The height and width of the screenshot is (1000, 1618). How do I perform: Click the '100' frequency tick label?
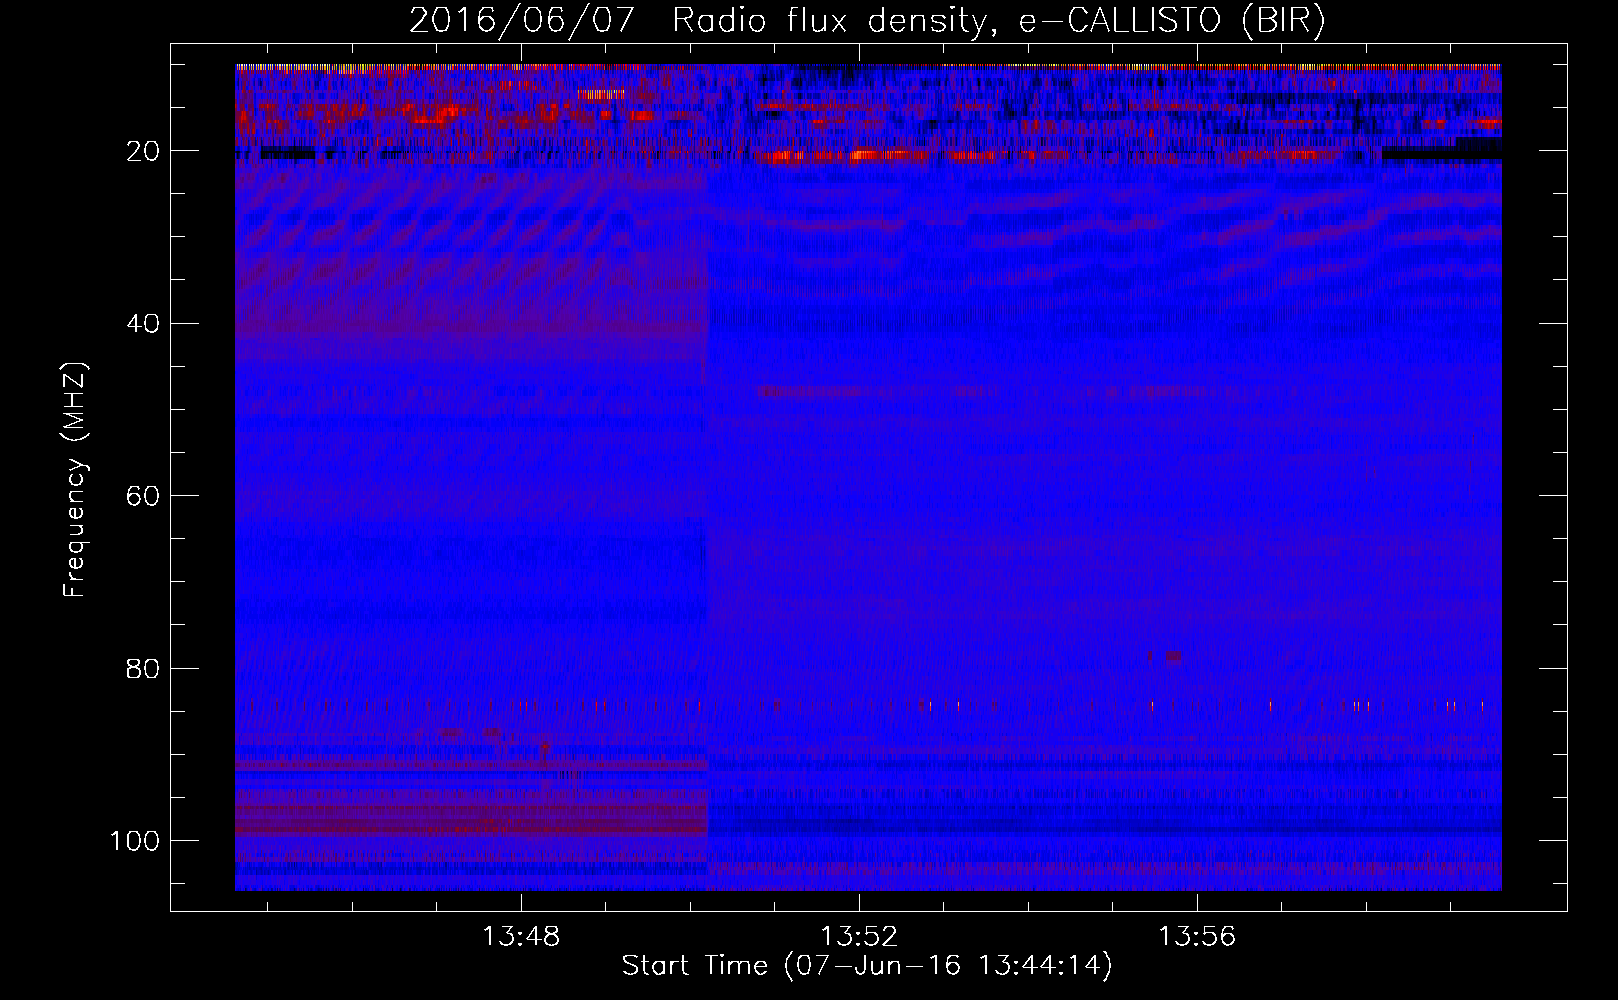click(x=135, y=841)
